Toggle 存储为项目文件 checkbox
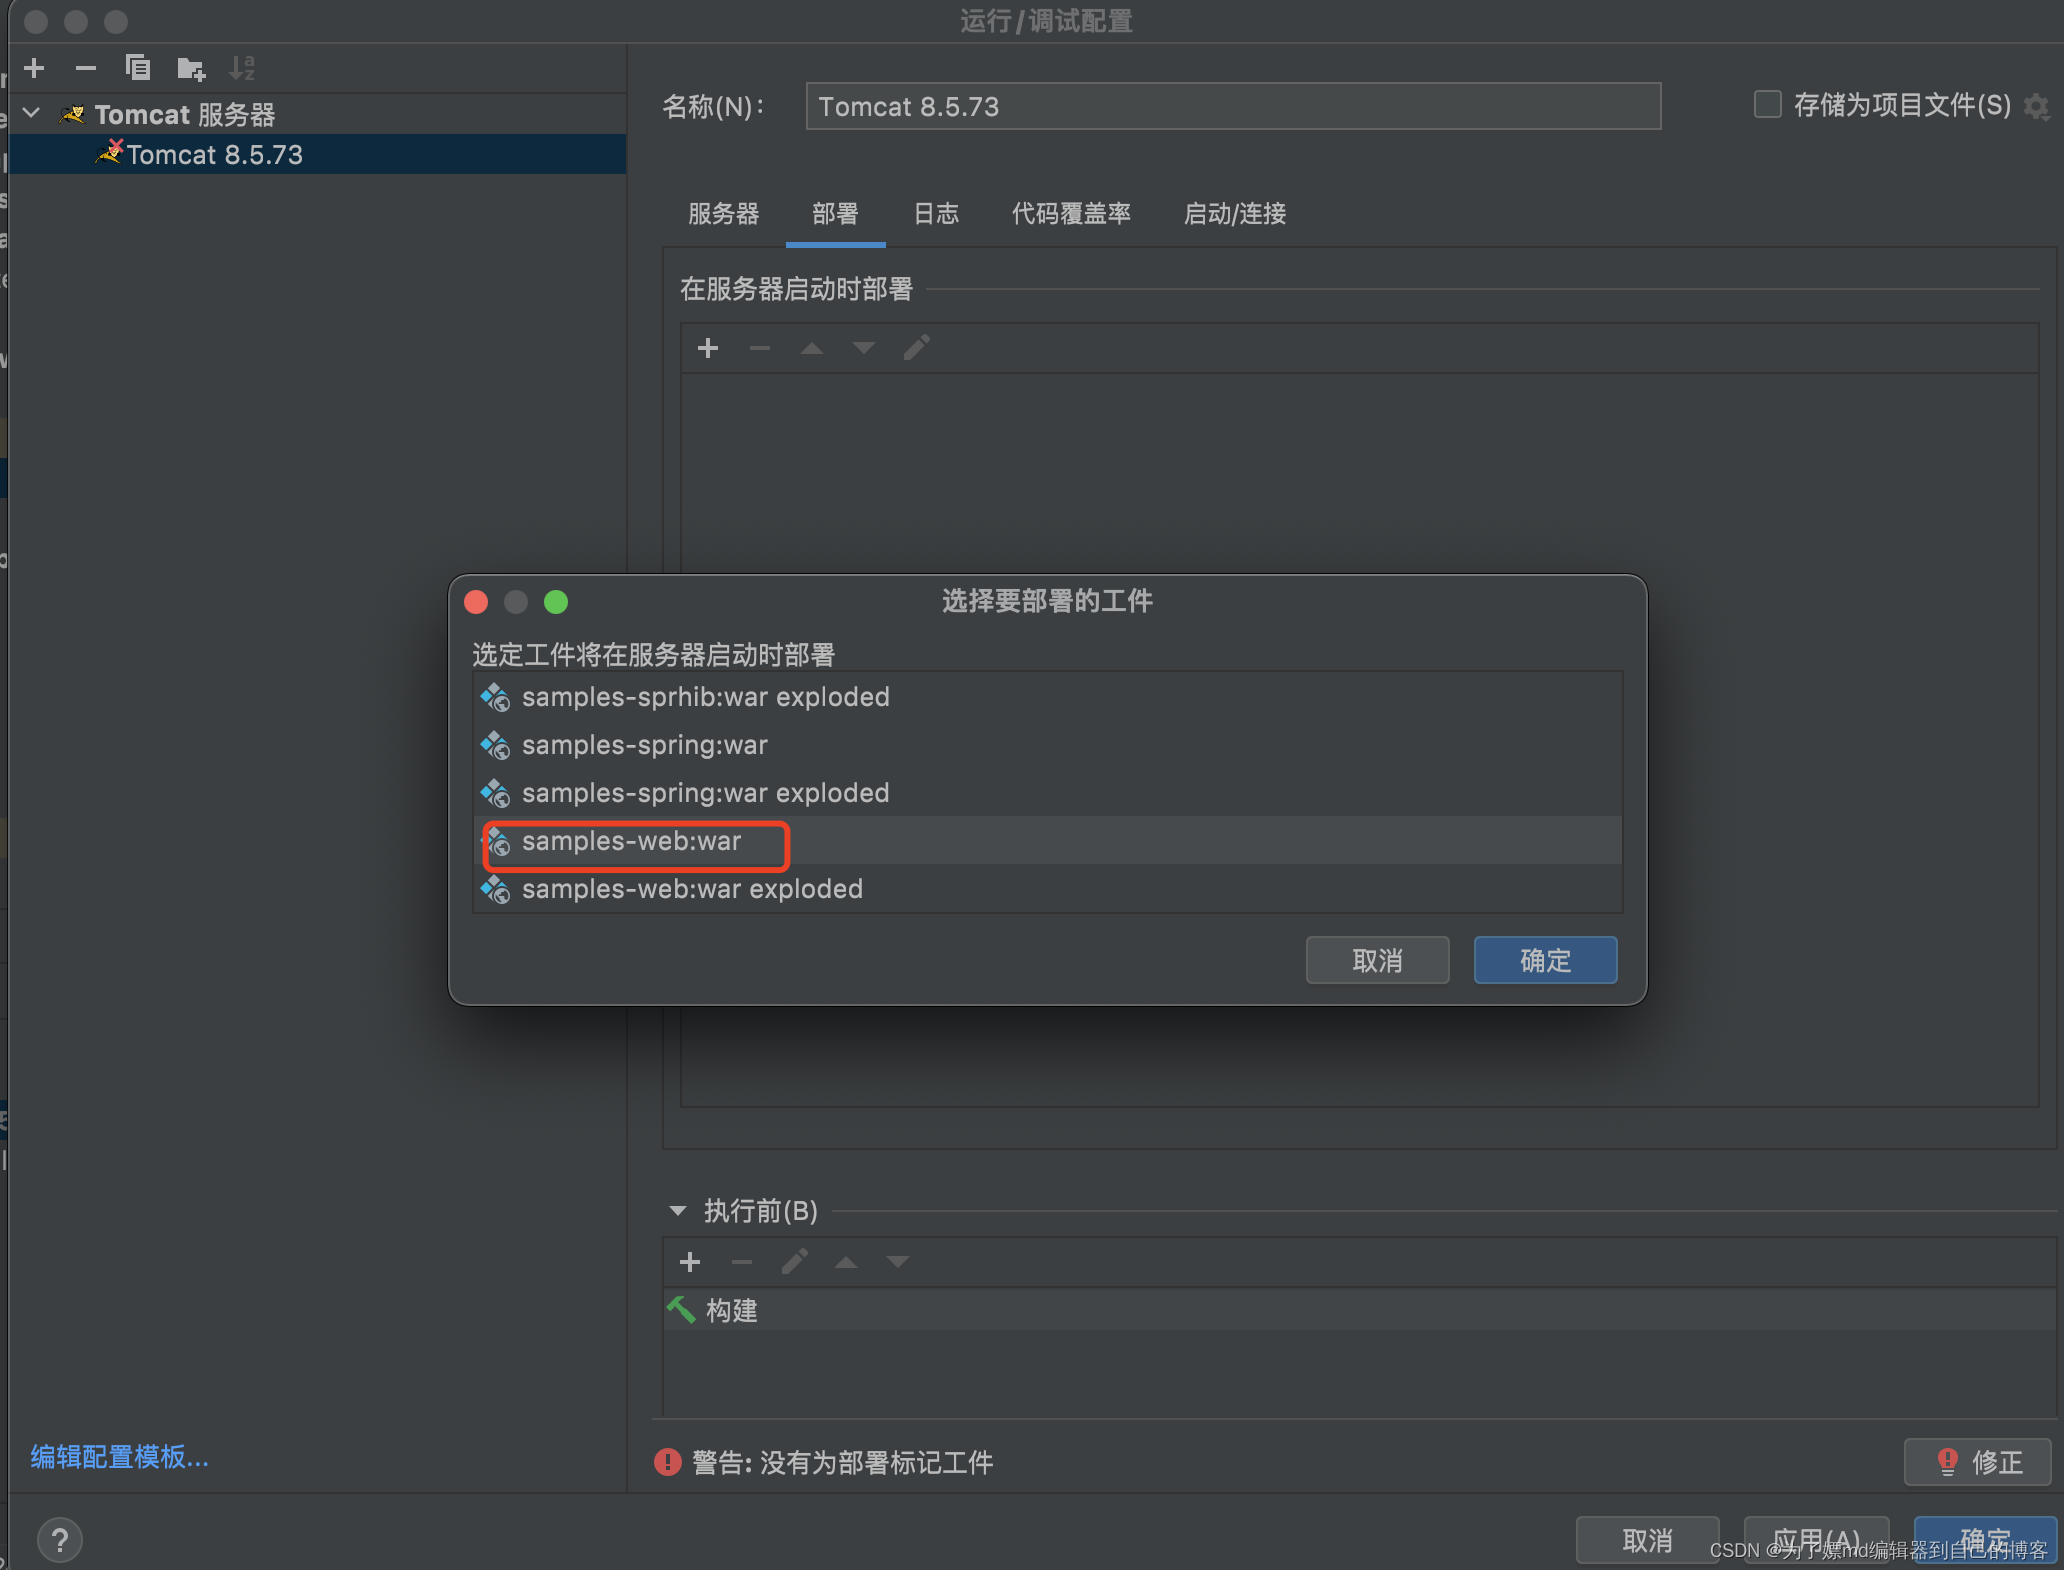The width and height of the screenshot is (2064, 1570). pos(1759,106)
